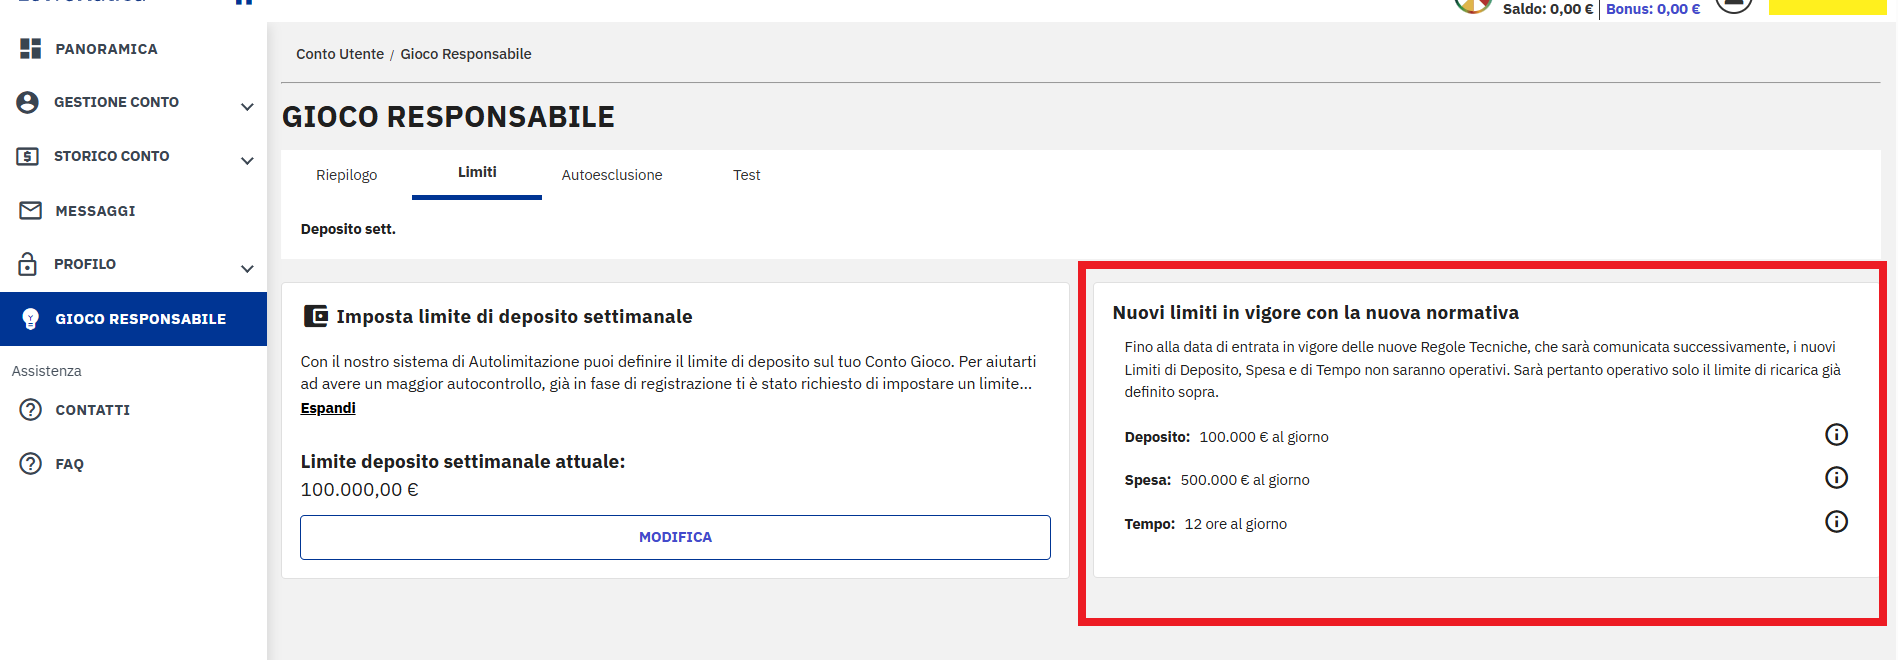The width and height of the screenshot is (1898, 660).
Task: Click the Espandi link to read more
Action: (328, 408)
